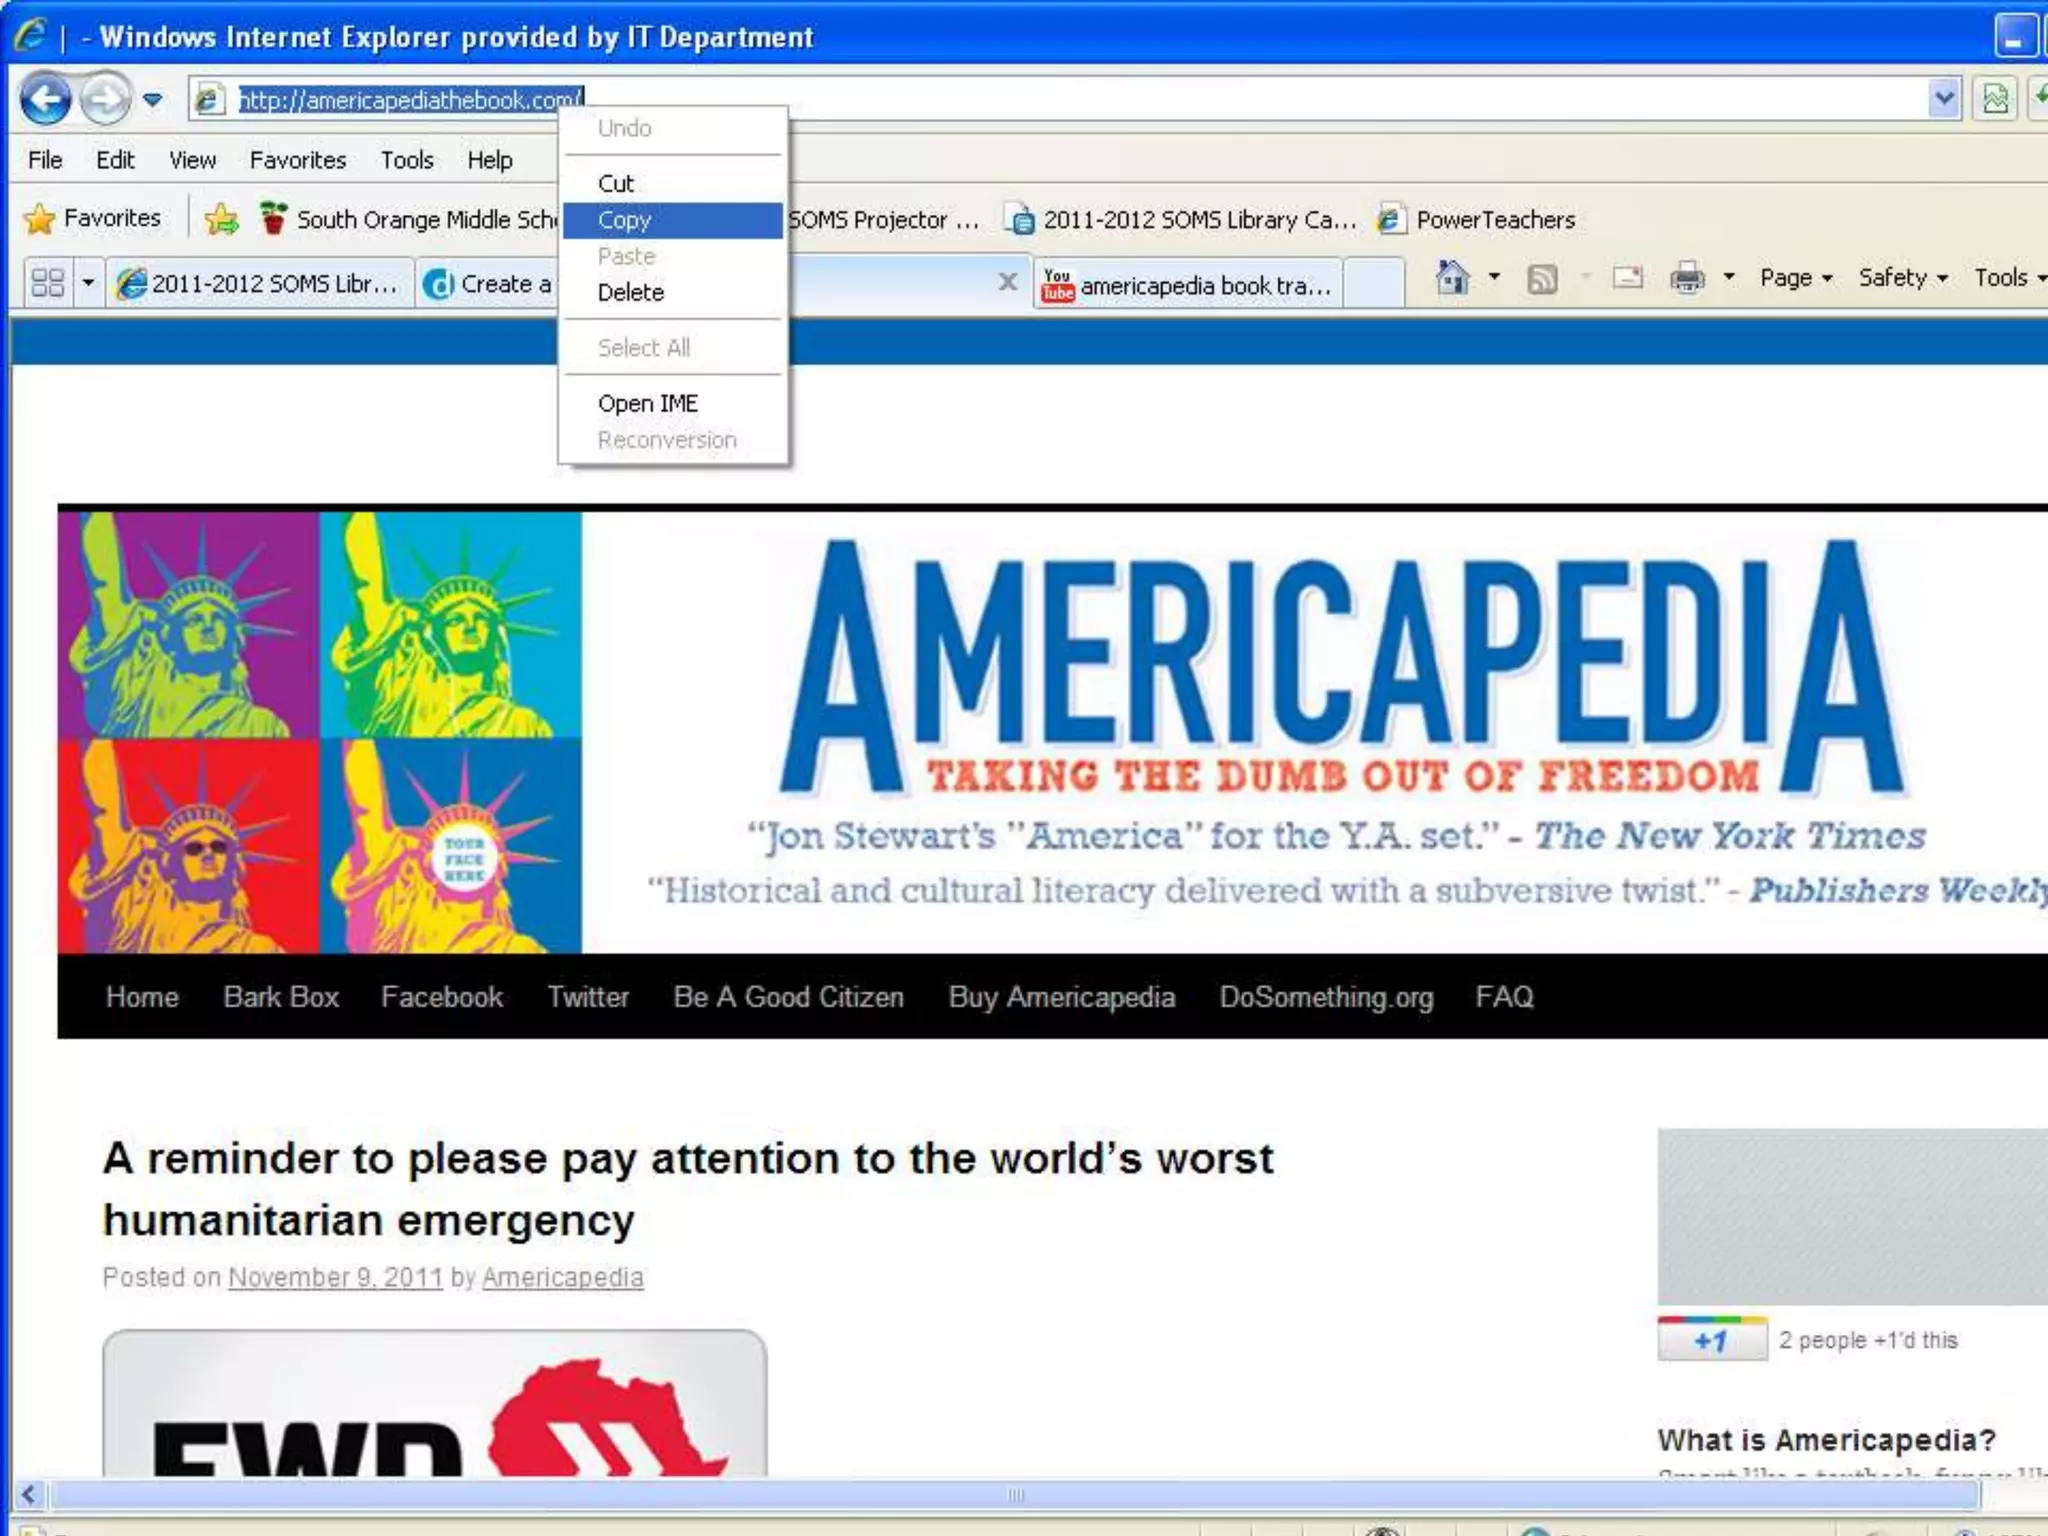The height and width of the screenshot is (1536, 2048).
Task: Click the Forward navigation arrow
Action: click(105, 99)
